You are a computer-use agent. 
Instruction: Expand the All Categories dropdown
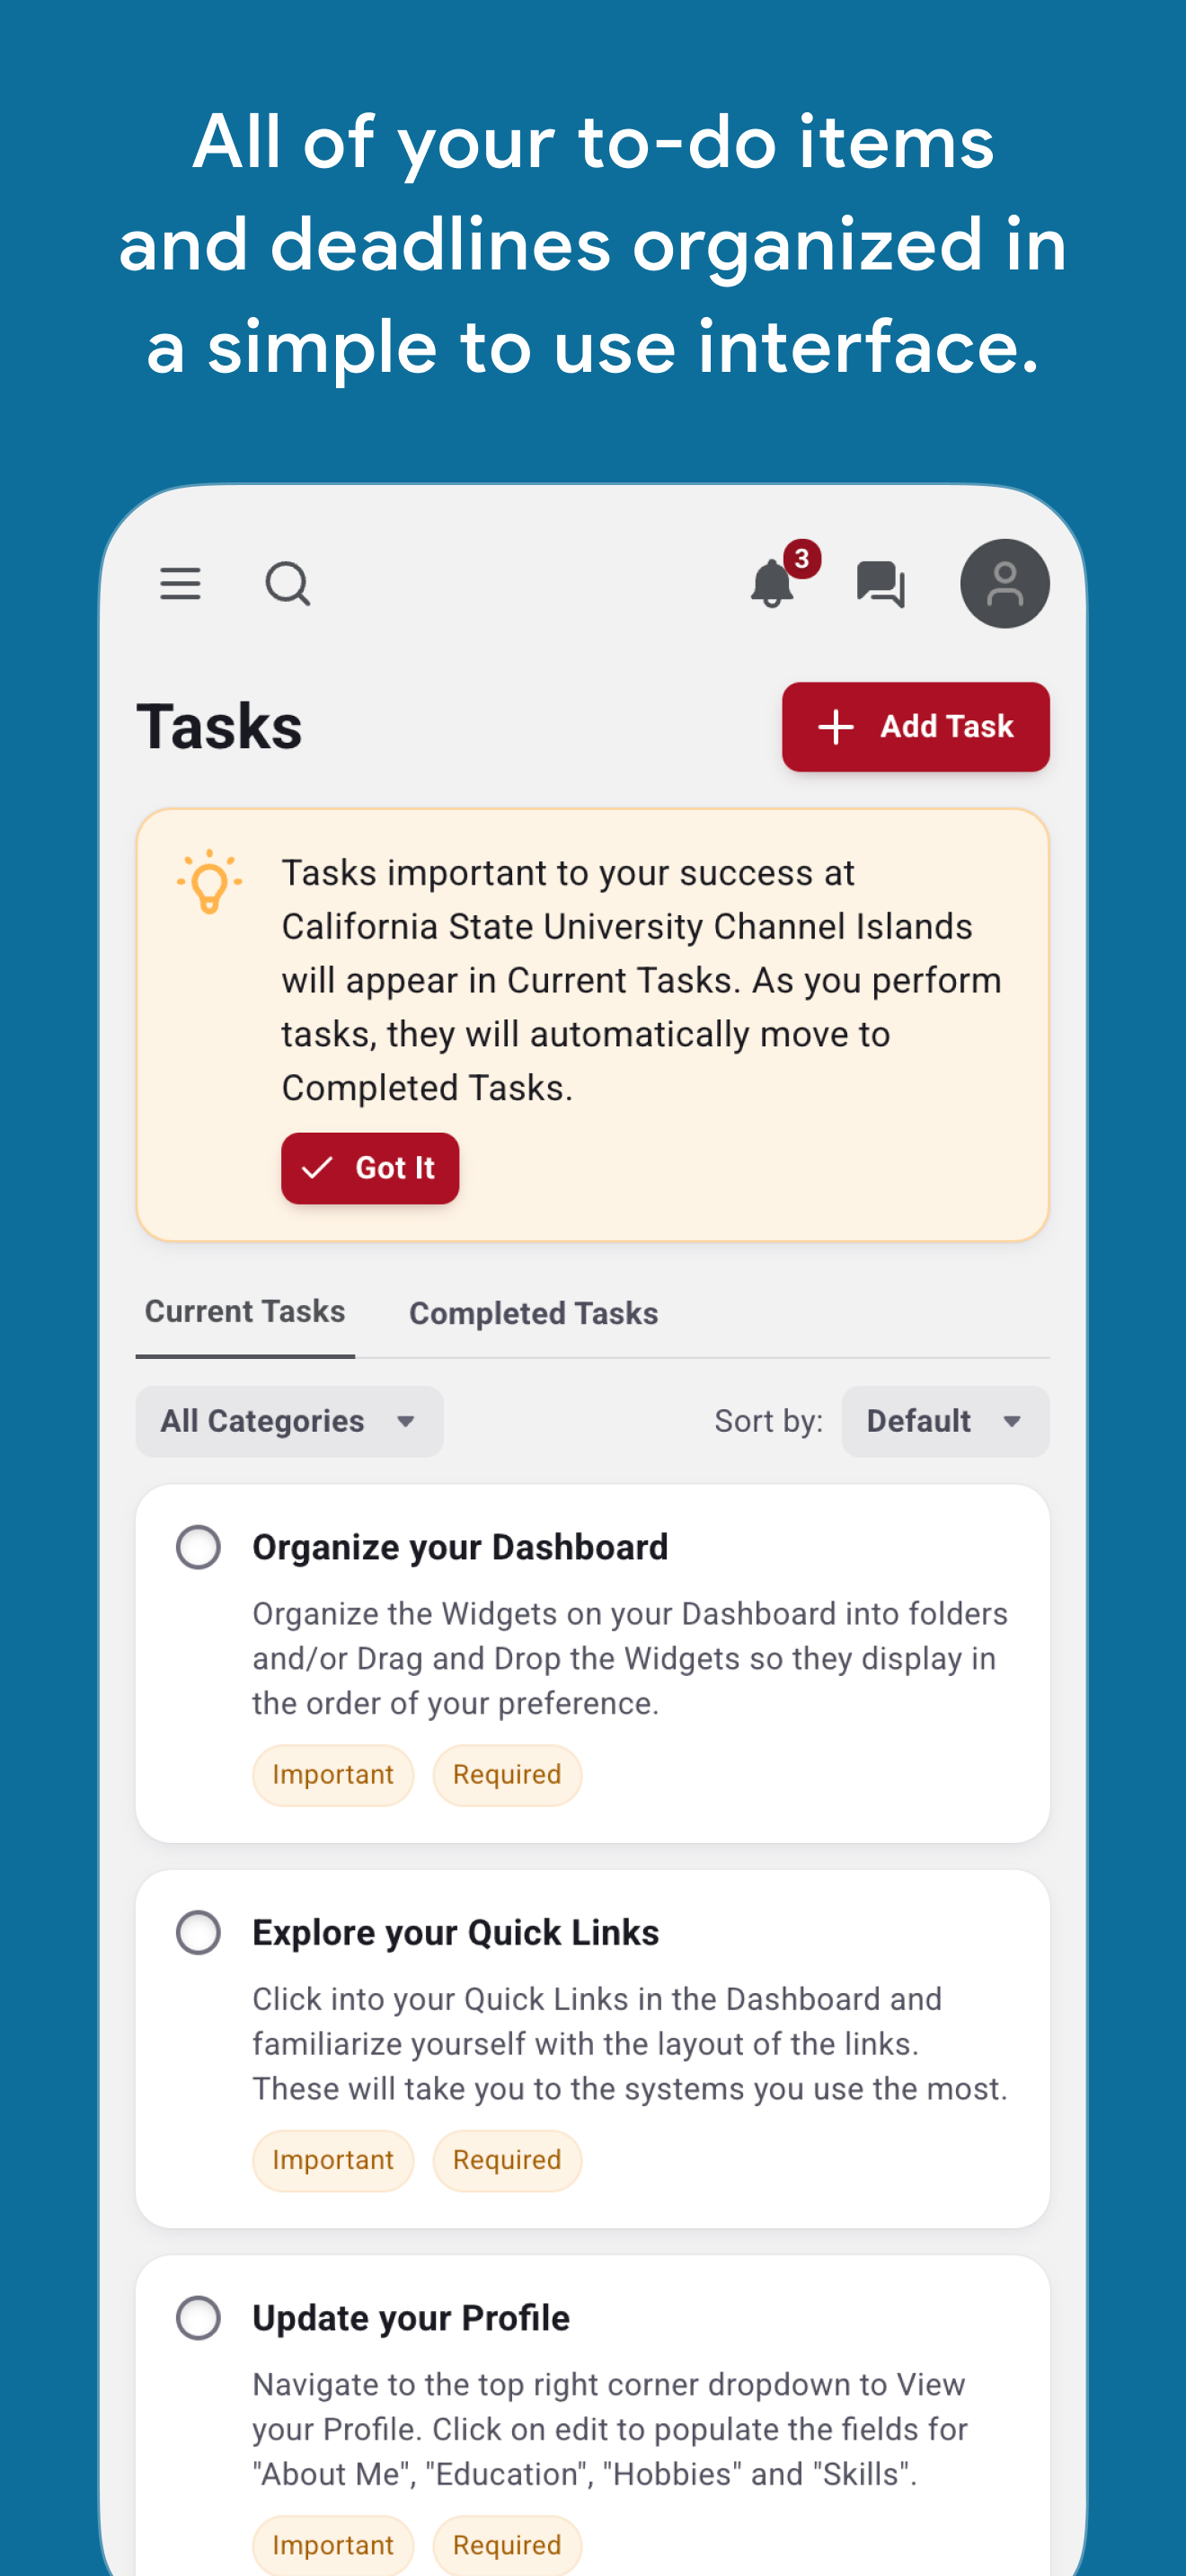pos(289,1421)
